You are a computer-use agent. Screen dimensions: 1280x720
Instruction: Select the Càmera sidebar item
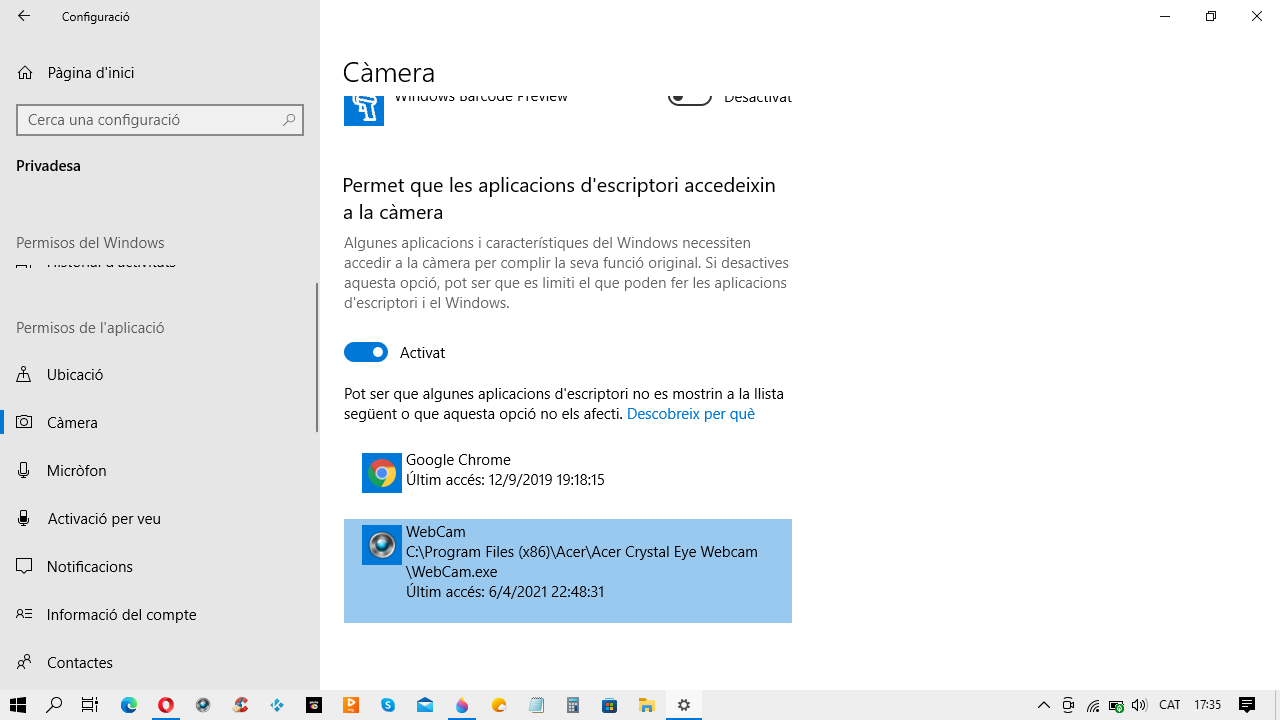click(x=160, y=422)
